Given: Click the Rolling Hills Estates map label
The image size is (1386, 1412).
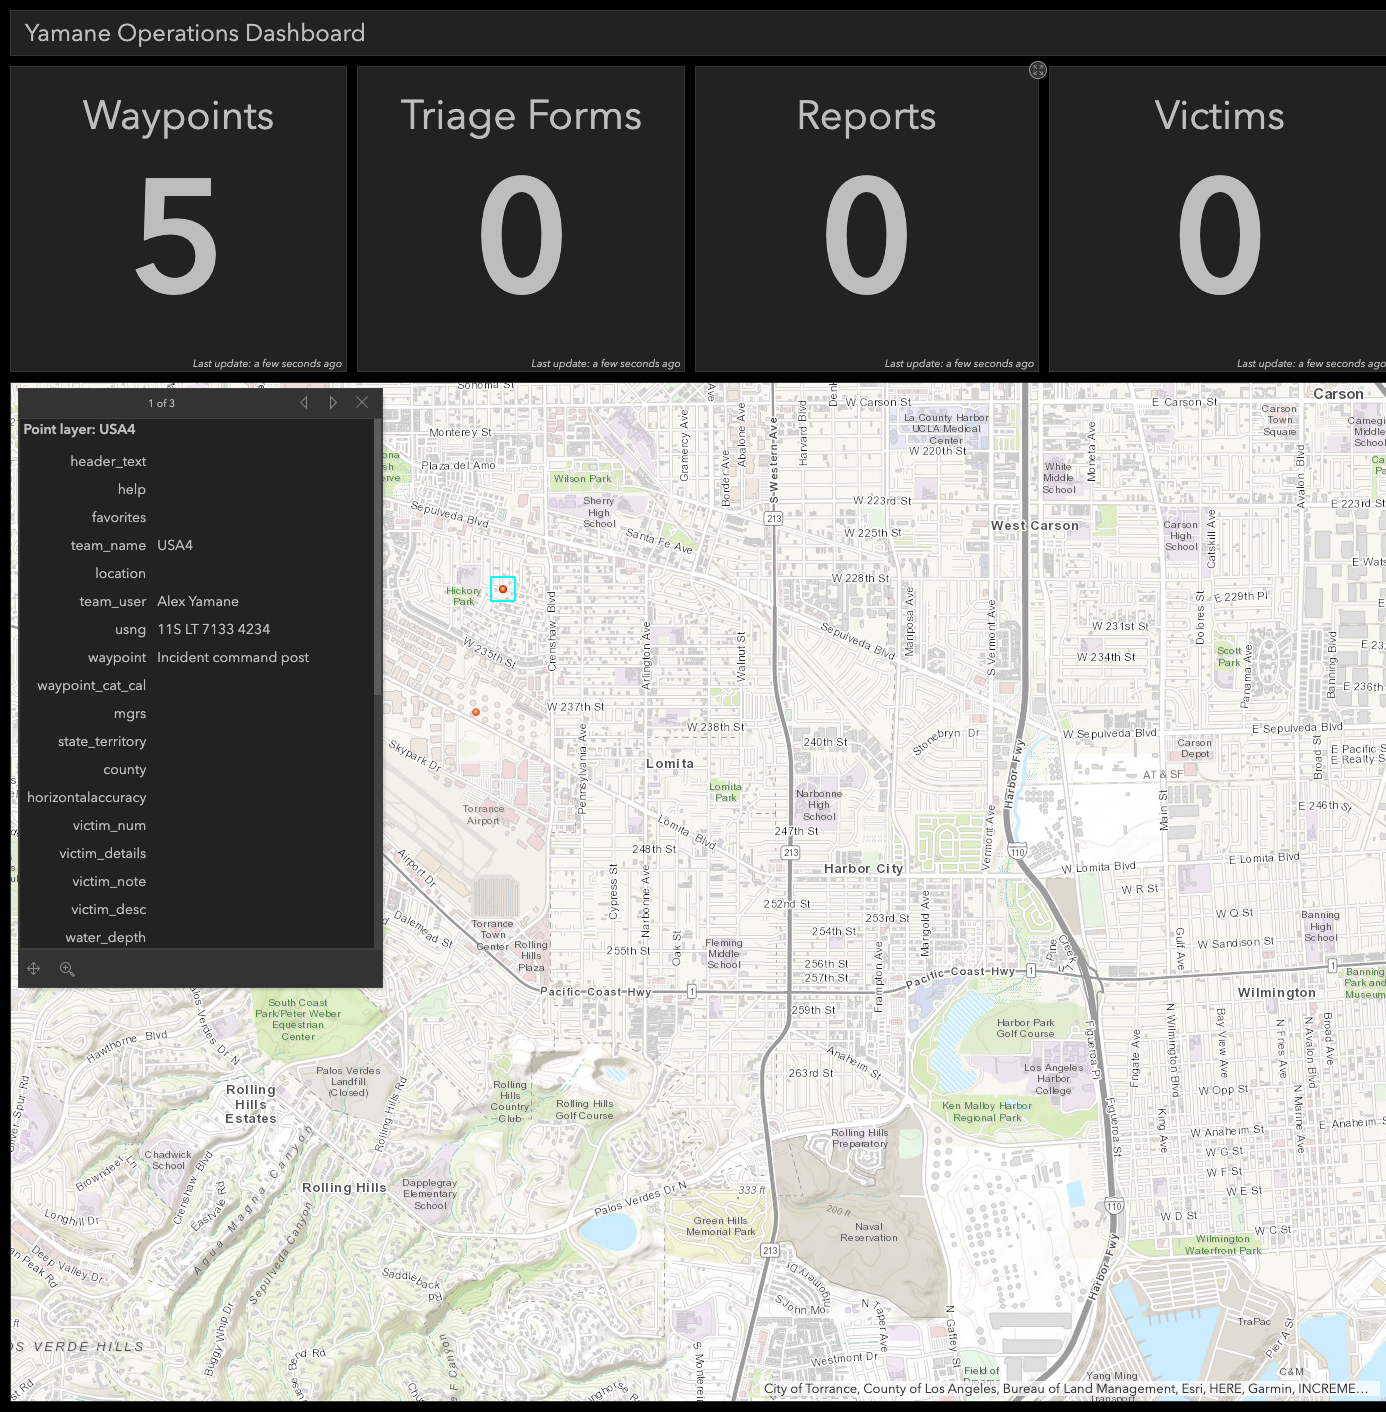Looking at the screenshot, I should pyautogui.click(x=250, y=1104).
